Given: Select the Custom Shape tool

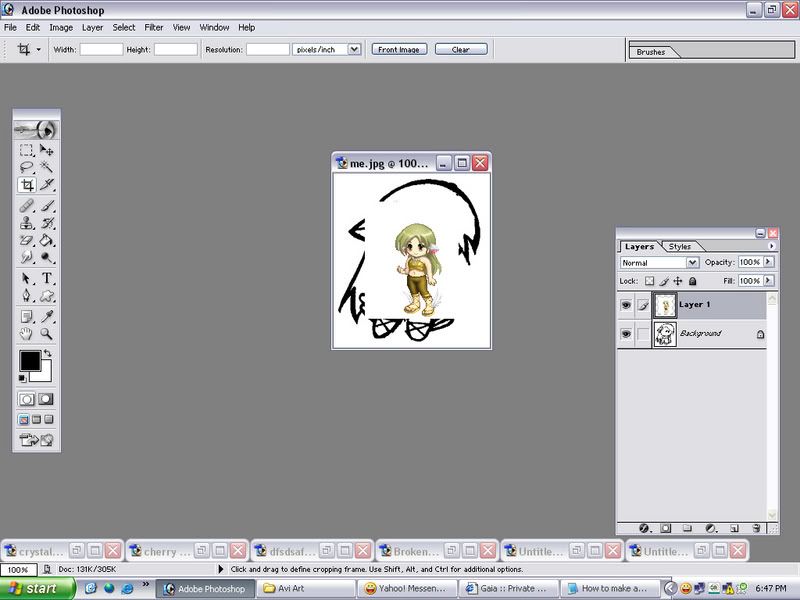Looking at the screenshot, I should pos(46,295).
